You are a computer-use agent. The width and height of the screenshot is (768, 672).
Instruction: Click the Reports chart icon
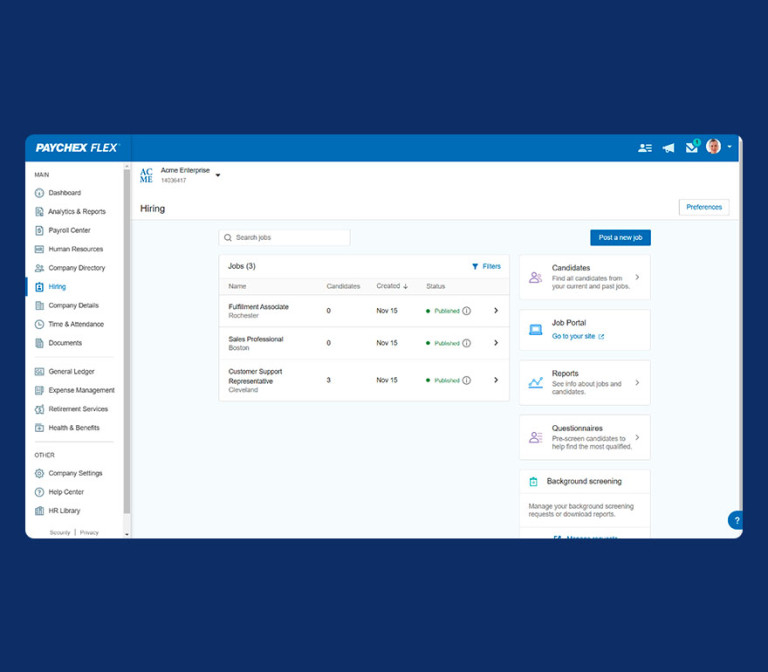pos(535,383)
